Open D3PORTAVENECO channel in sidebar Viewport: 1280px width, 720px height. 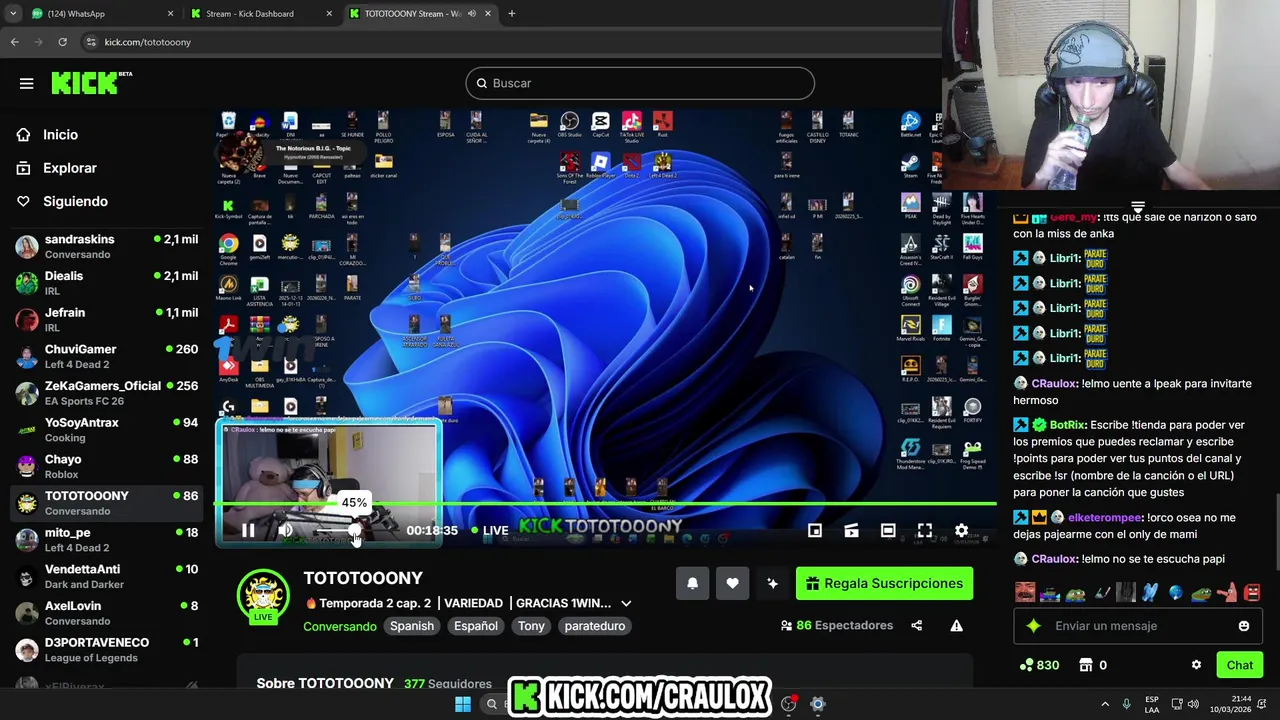pyautogui.click(x=106, y=650)
